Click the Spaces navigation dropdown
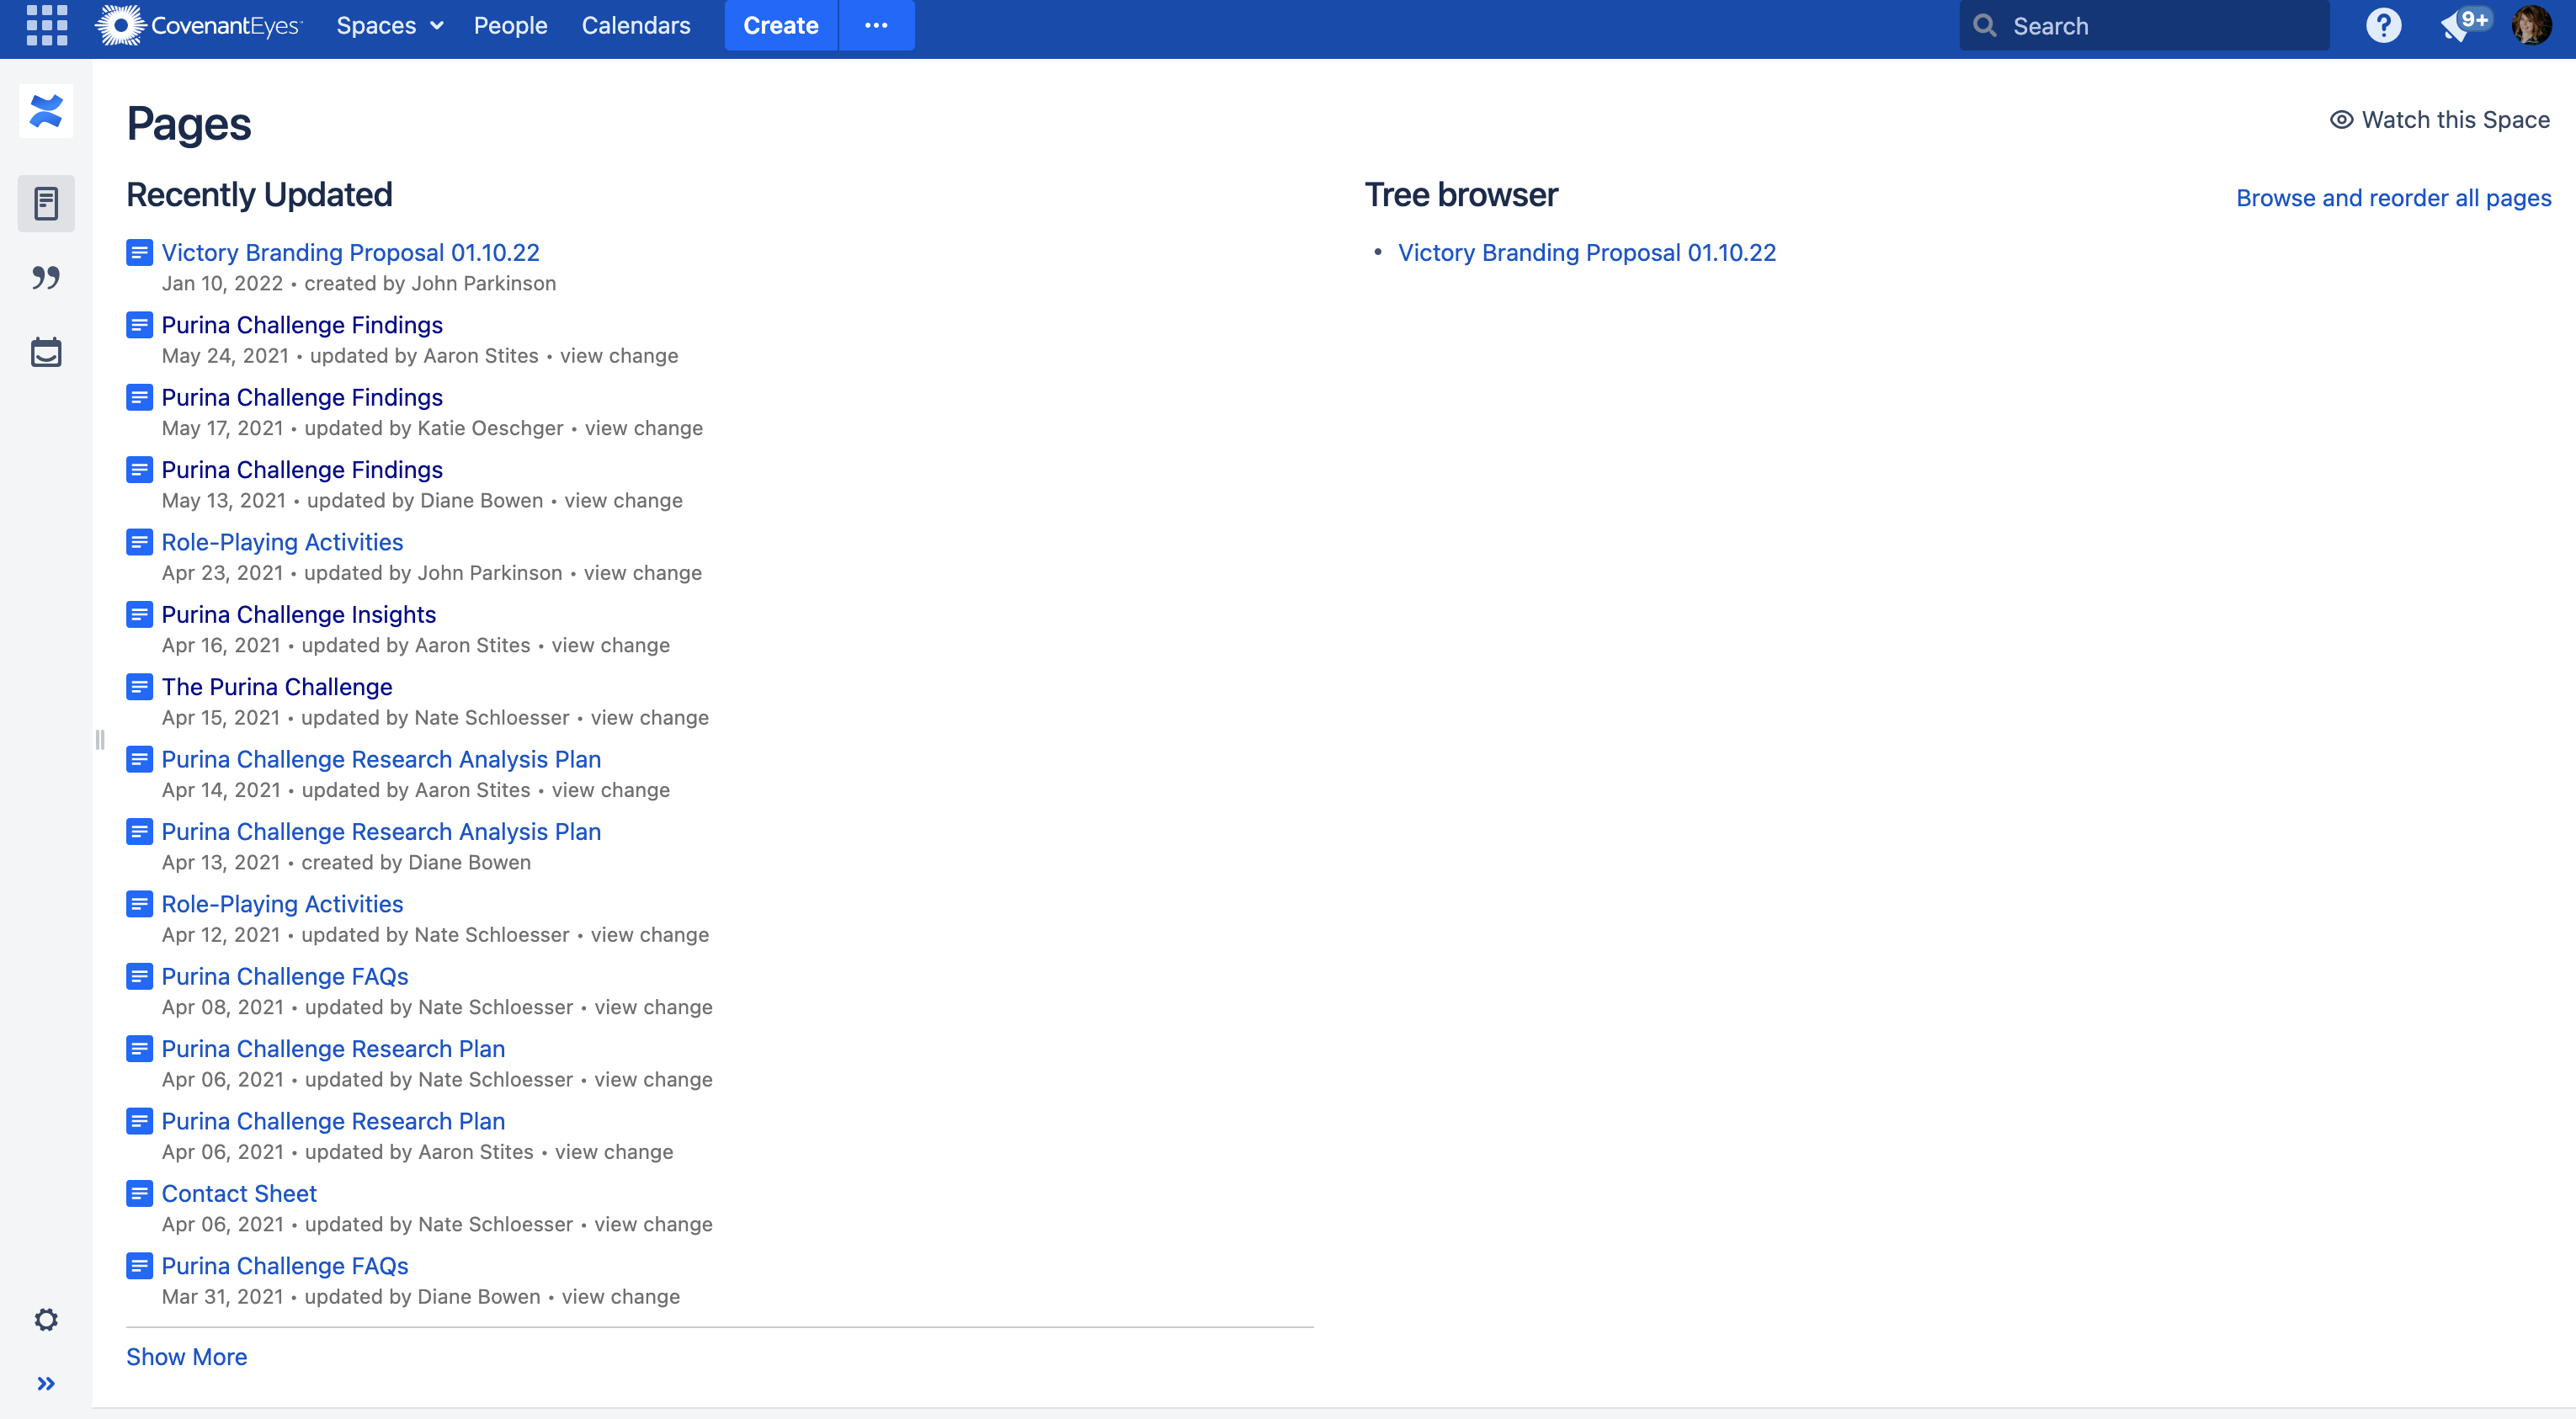Screen dimensions: 2576x1419 click(386, 24)
